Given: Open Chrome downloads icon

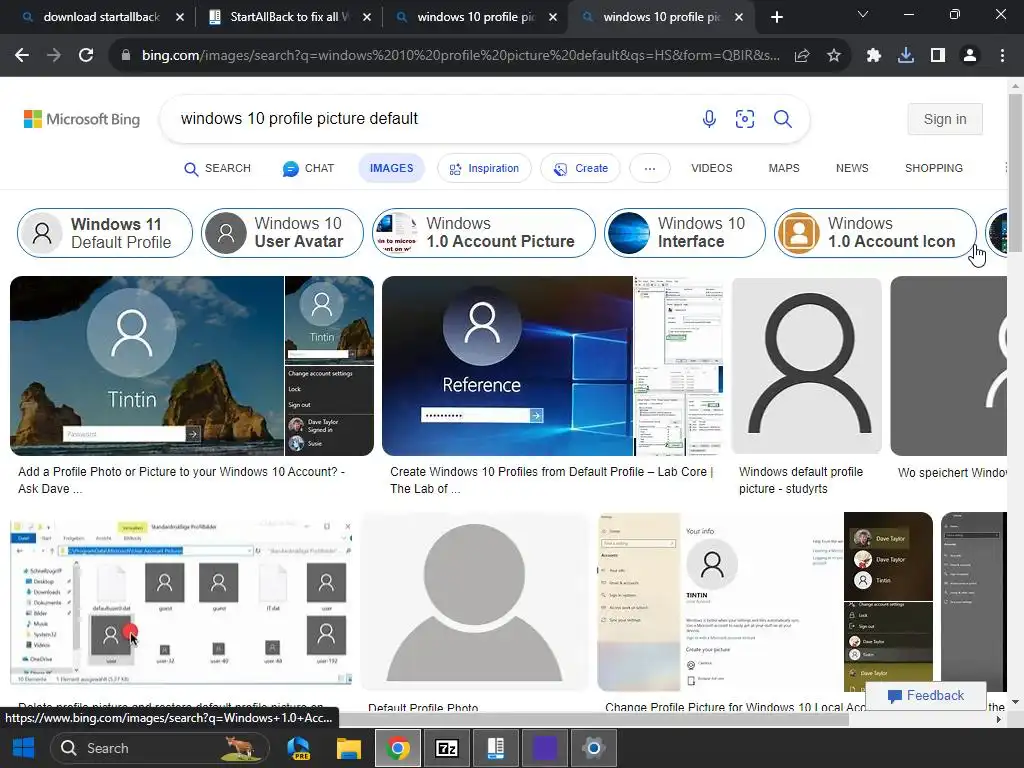Looking at the screenshot, I should pos(905,56).
